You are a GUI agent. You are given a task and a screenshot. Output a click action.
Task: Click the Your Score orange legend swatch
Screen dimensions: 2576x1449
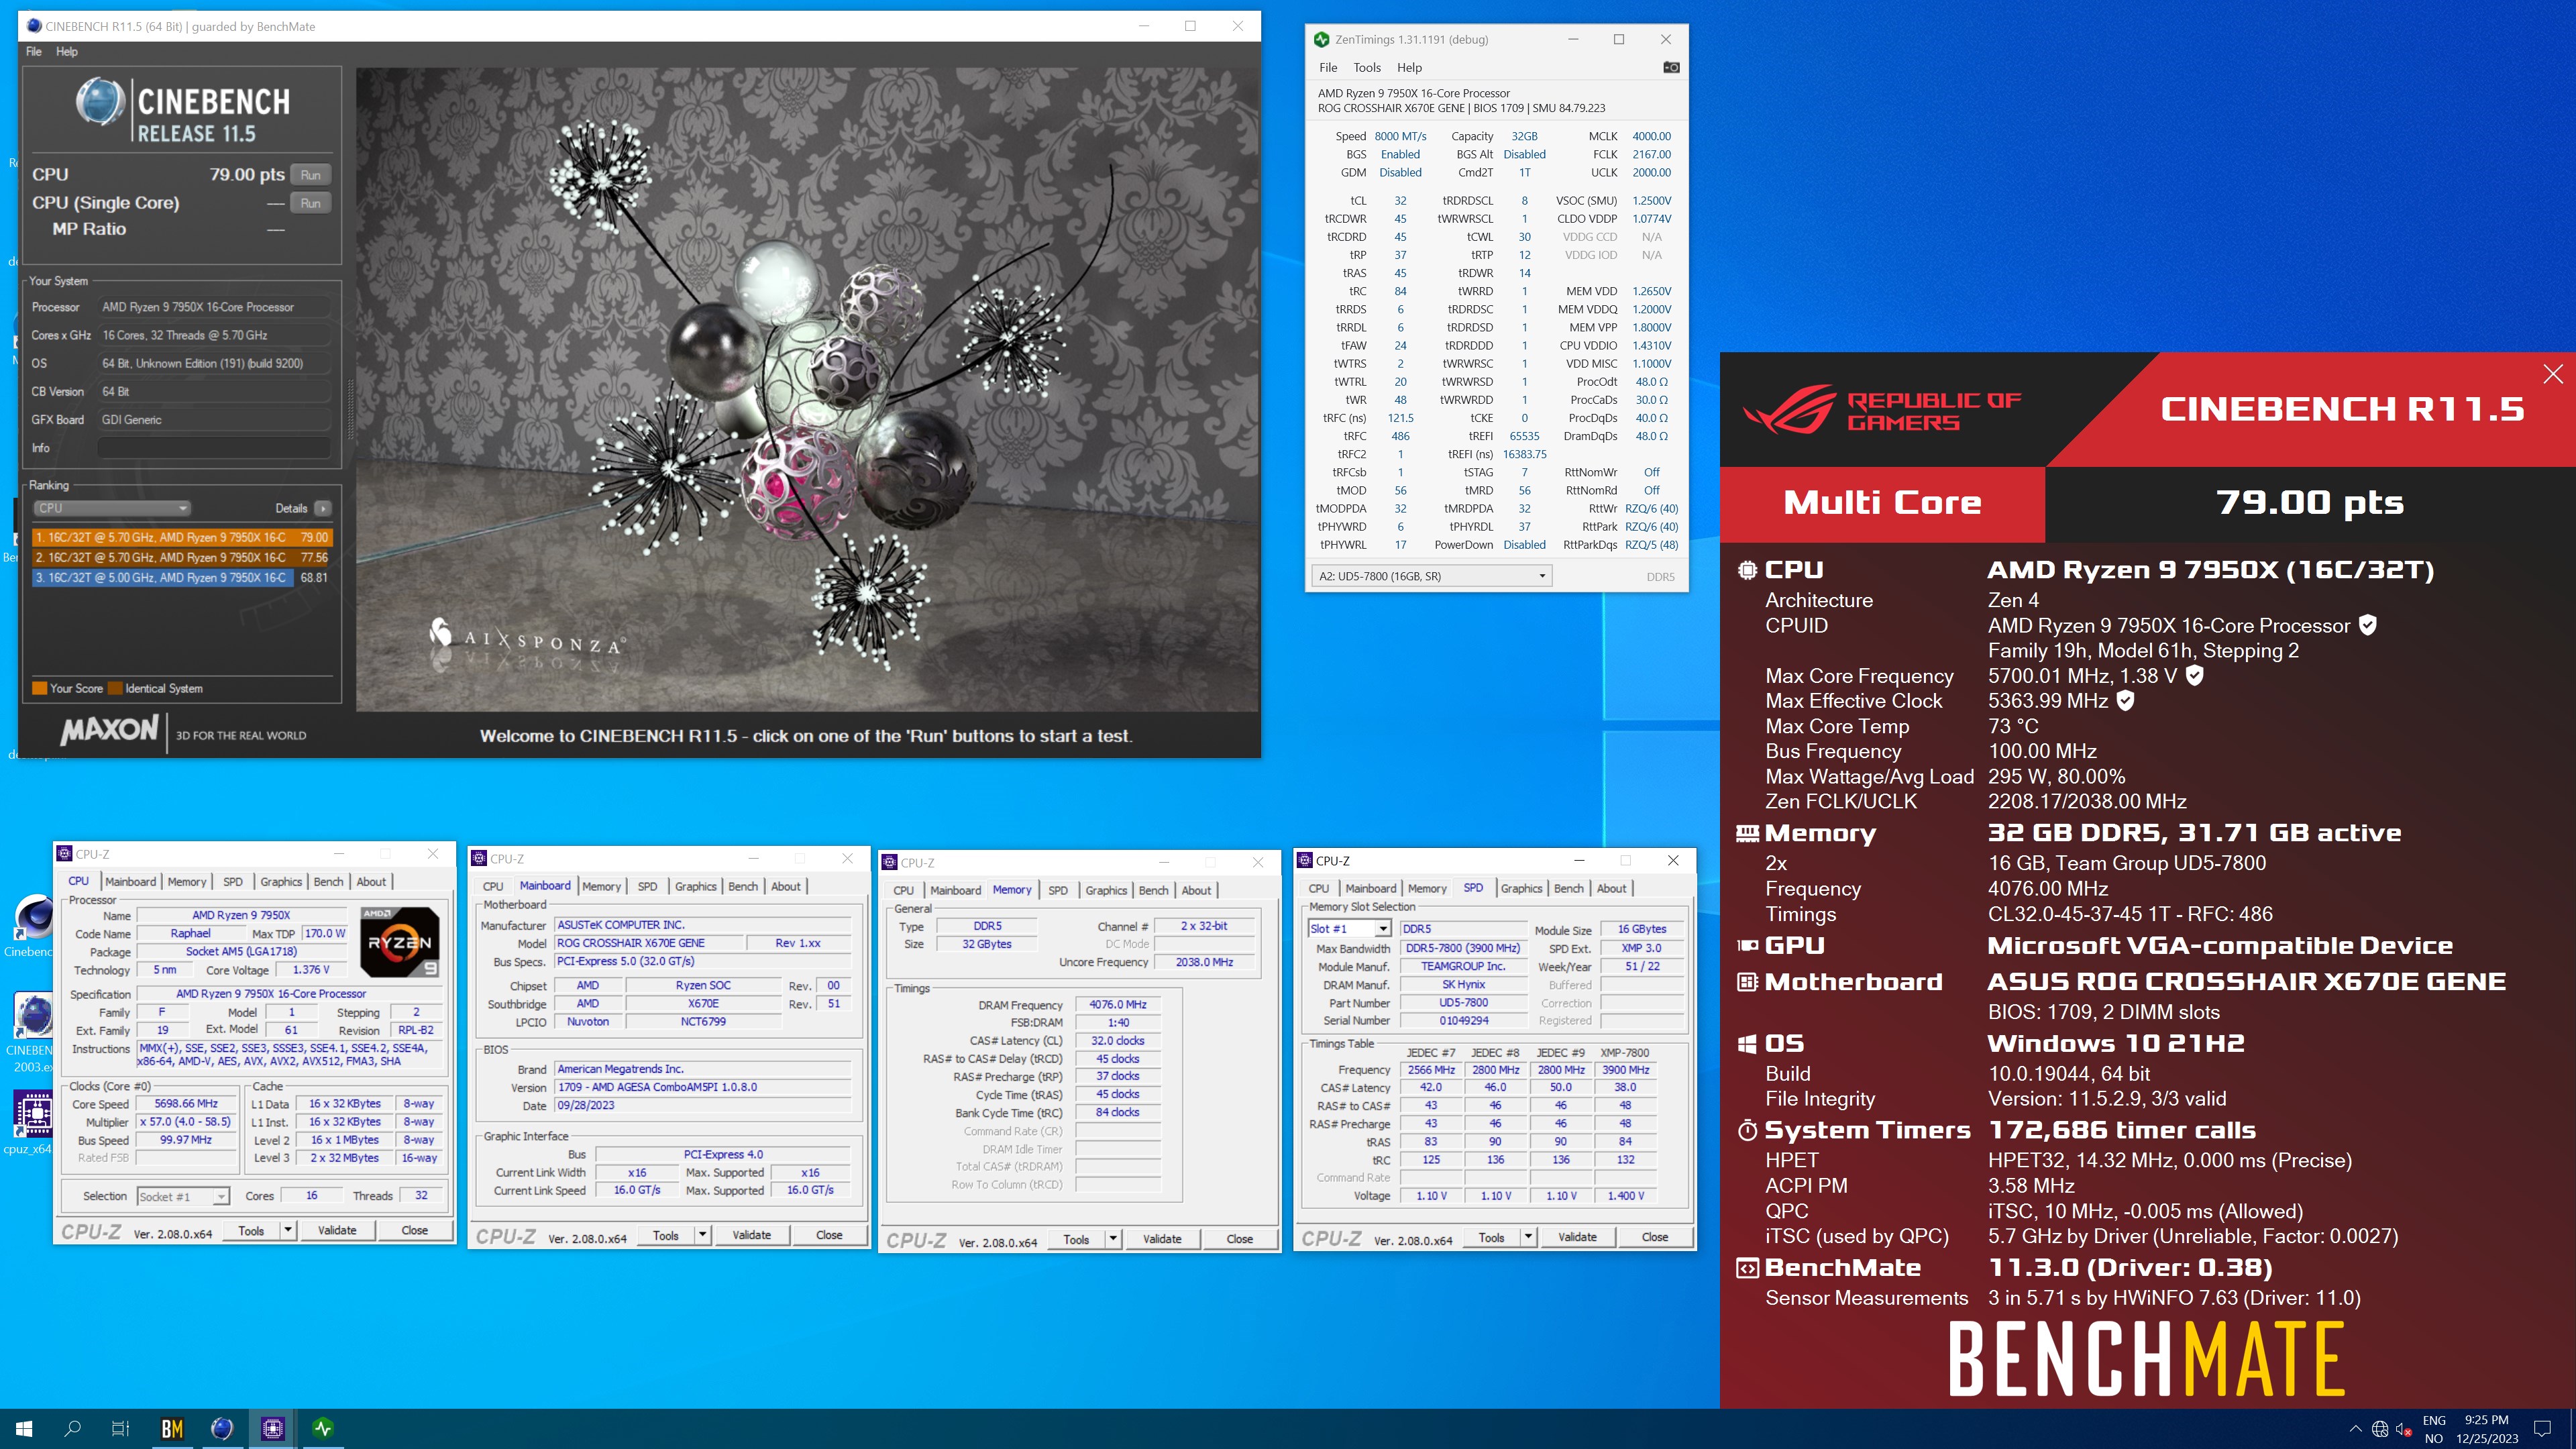pos(40,688)
